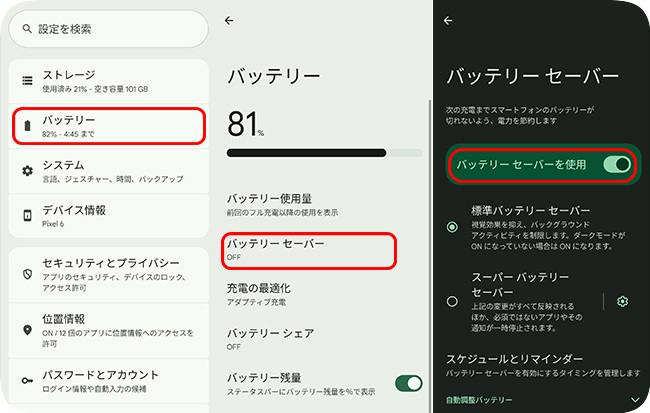The image size is (650, 413).
Task: Toggle the バッテリー残量 percentage switch
Action: coord(409,383)
